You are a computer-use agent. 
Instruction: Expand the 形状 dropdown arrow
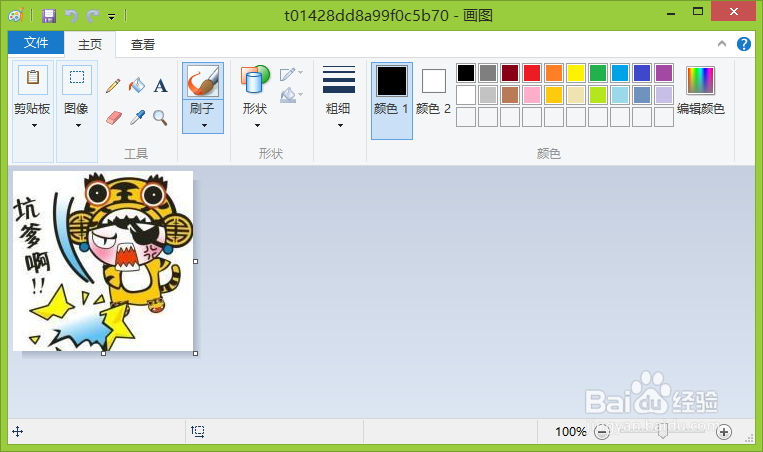(x=257, y=126)
